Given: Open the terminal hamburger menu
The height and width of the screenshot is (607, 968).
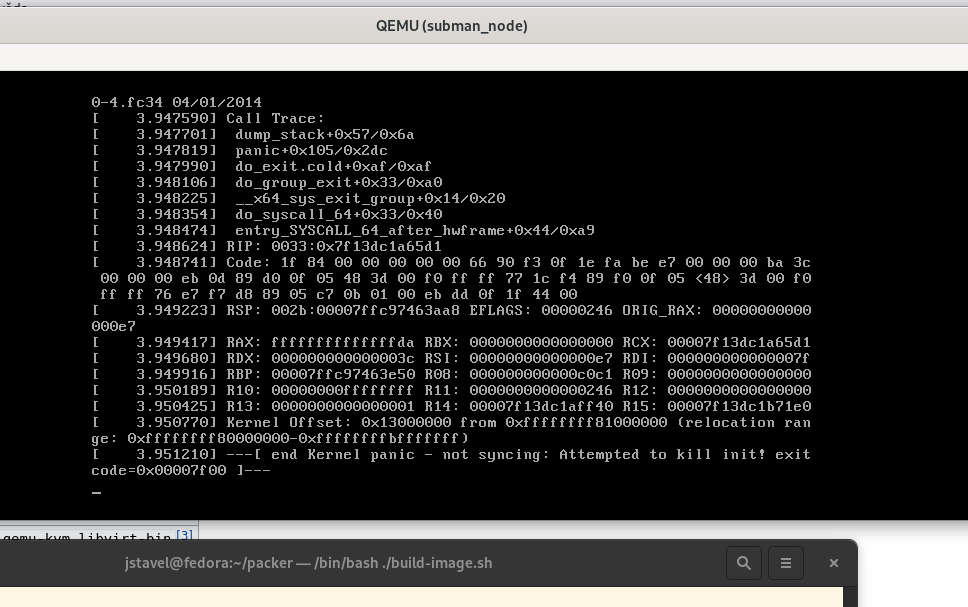Looking at the screenshot, I should pyautogui.click(x=785, y=563).
